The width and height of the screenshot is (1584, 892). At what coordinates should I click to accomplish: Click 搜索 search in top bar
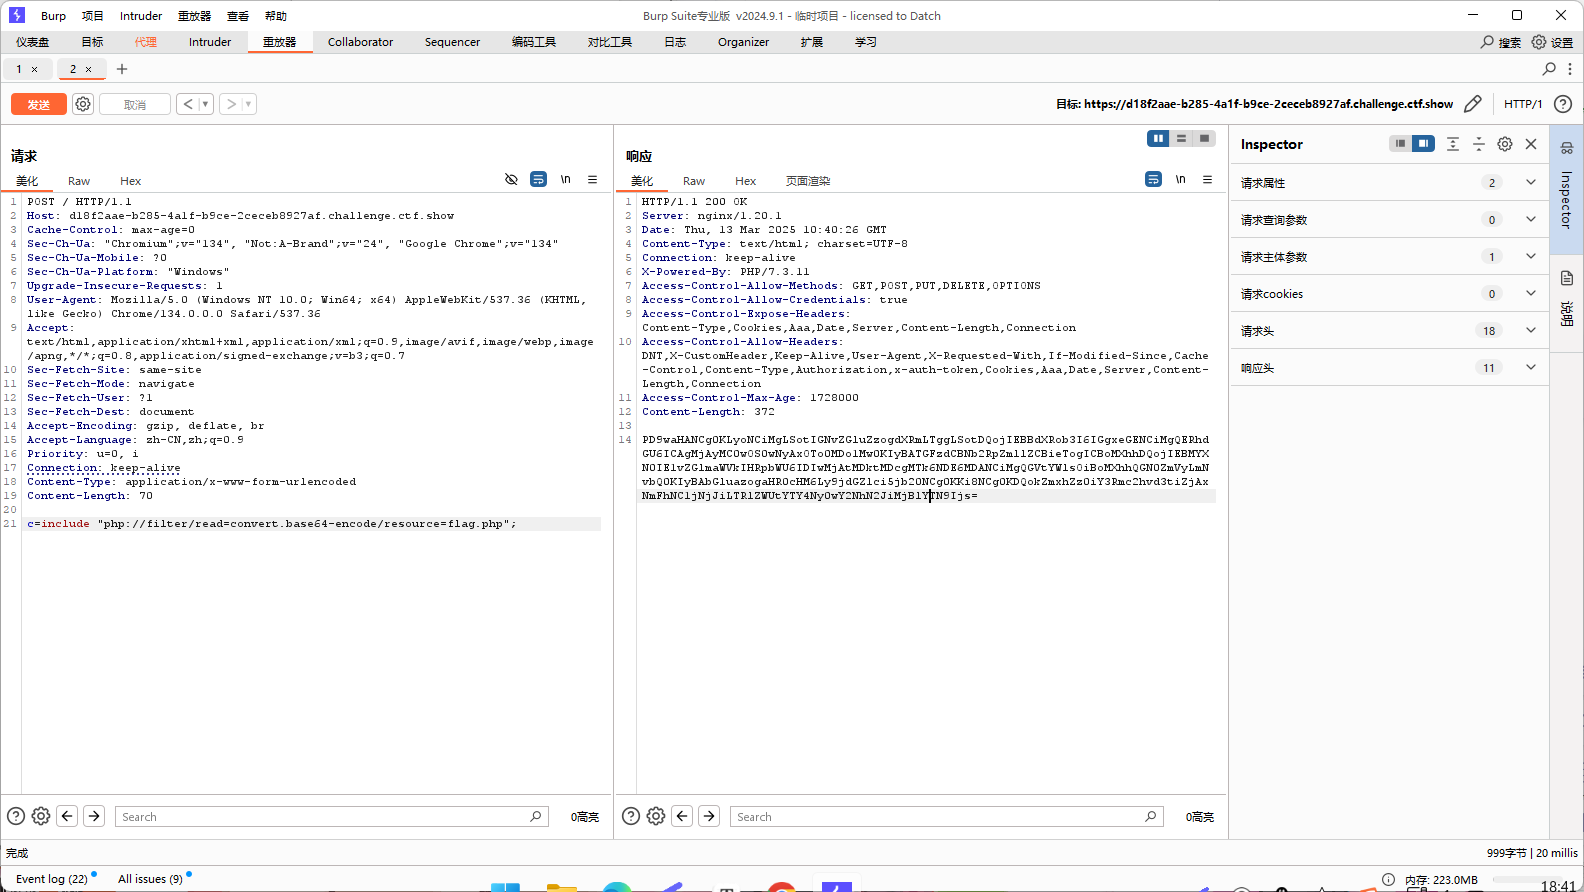point(1501,42)
